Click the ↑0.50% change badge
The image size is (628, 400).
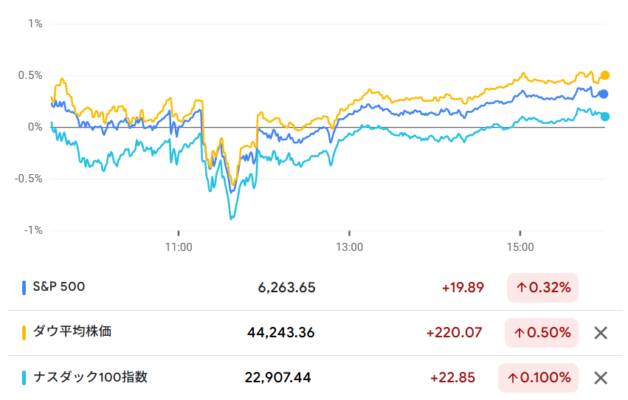[x=541, y=333]
